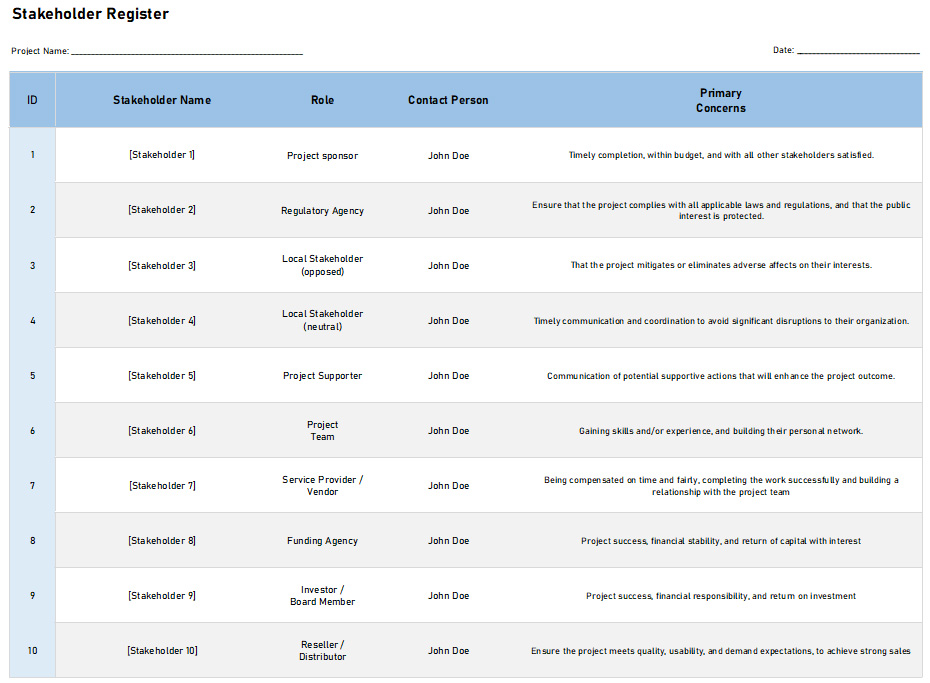Select 'John Doe' in the Project Team row
The image size is (930, 683).
[449, 431]
